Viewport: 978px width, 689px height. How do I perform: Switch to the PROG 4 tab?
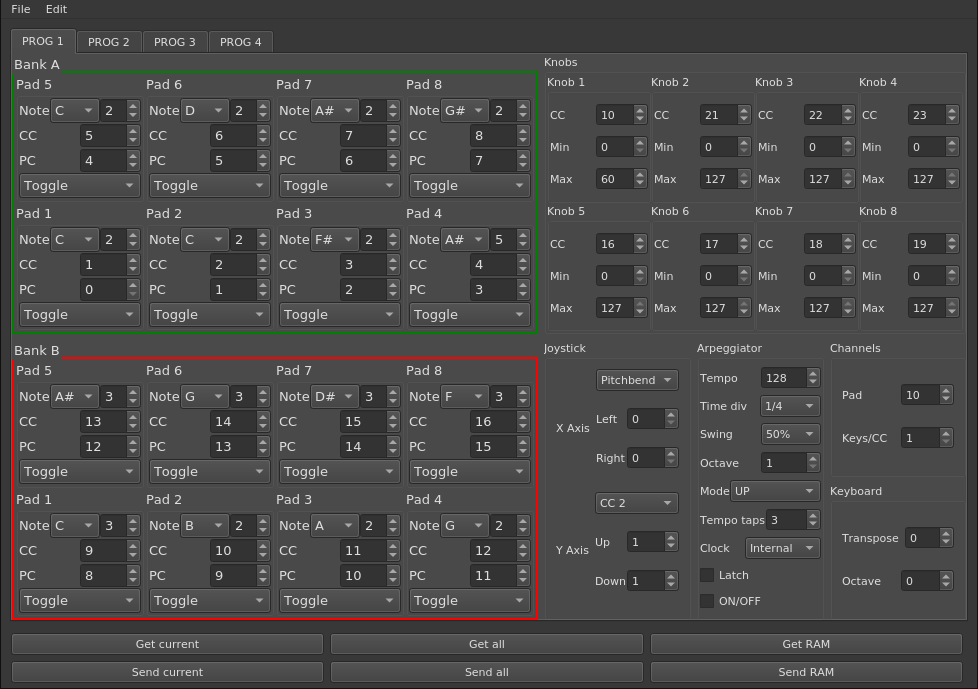click(x=241, y=42)
